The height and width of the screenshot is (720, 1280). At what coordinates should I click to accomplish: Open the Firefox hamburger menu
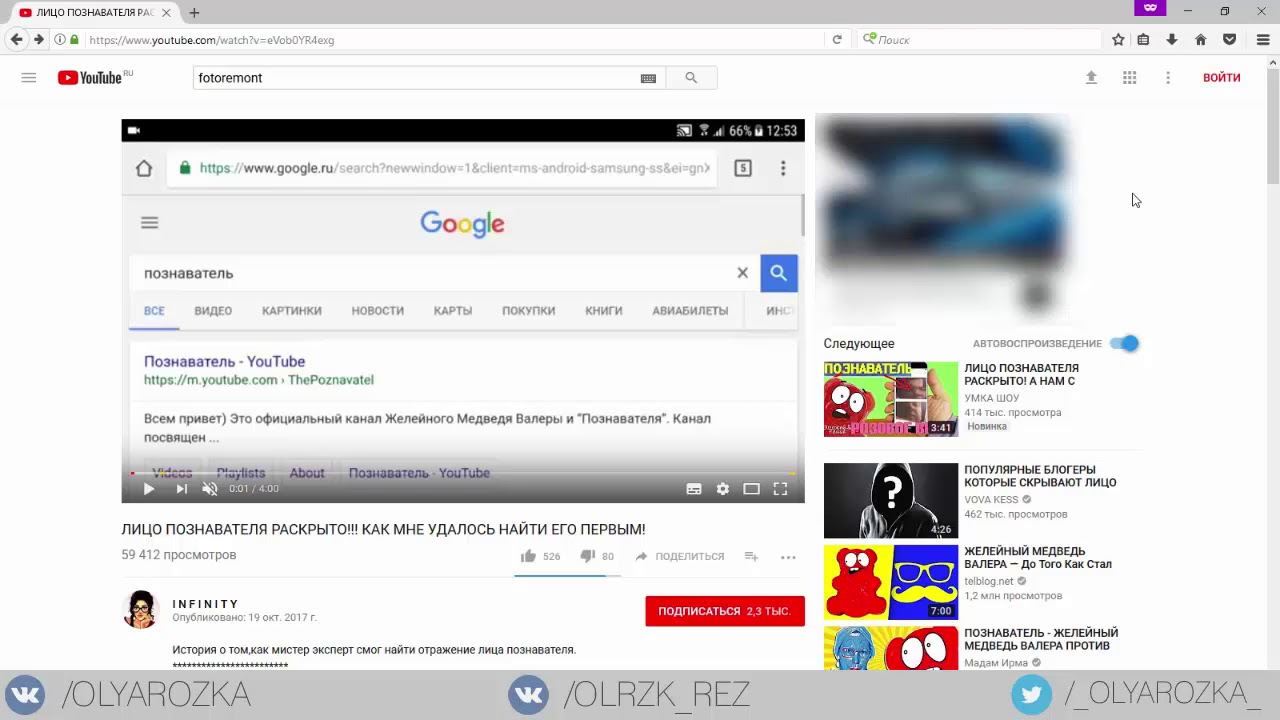1263,40
